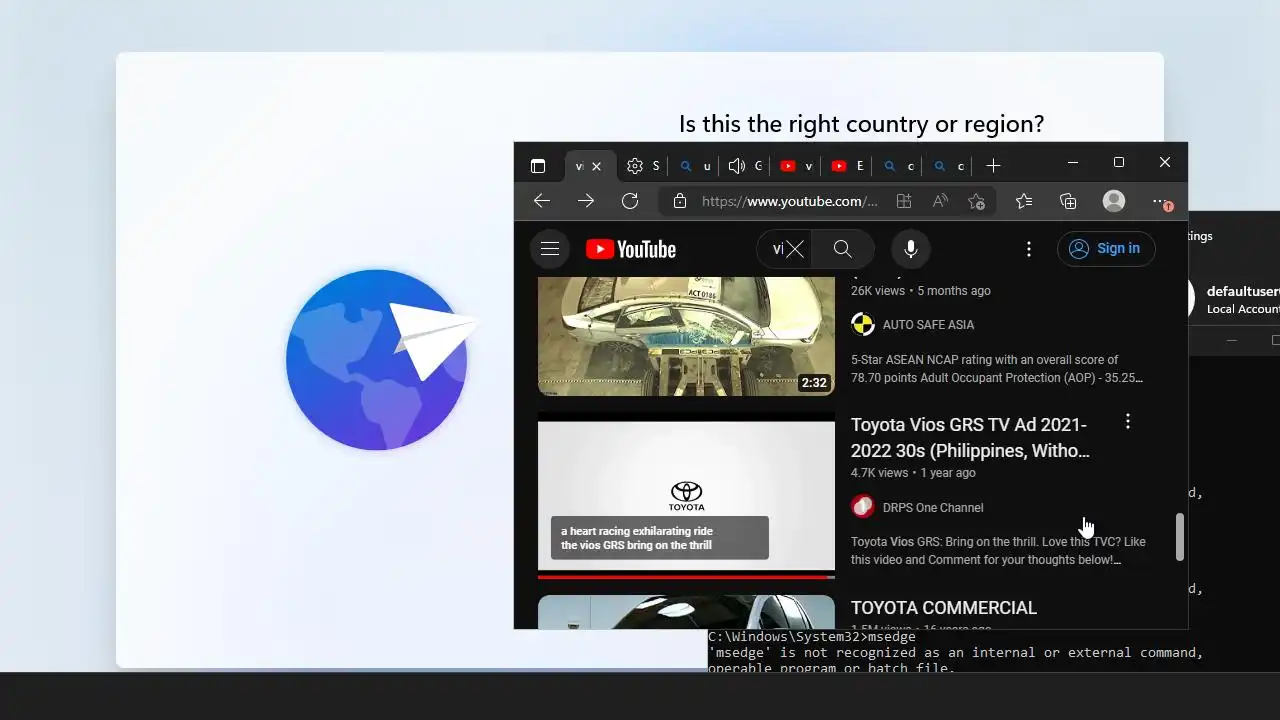Close the active 'vi' browser tab
Screen dimensions: 1280x720
coord(597,166)
